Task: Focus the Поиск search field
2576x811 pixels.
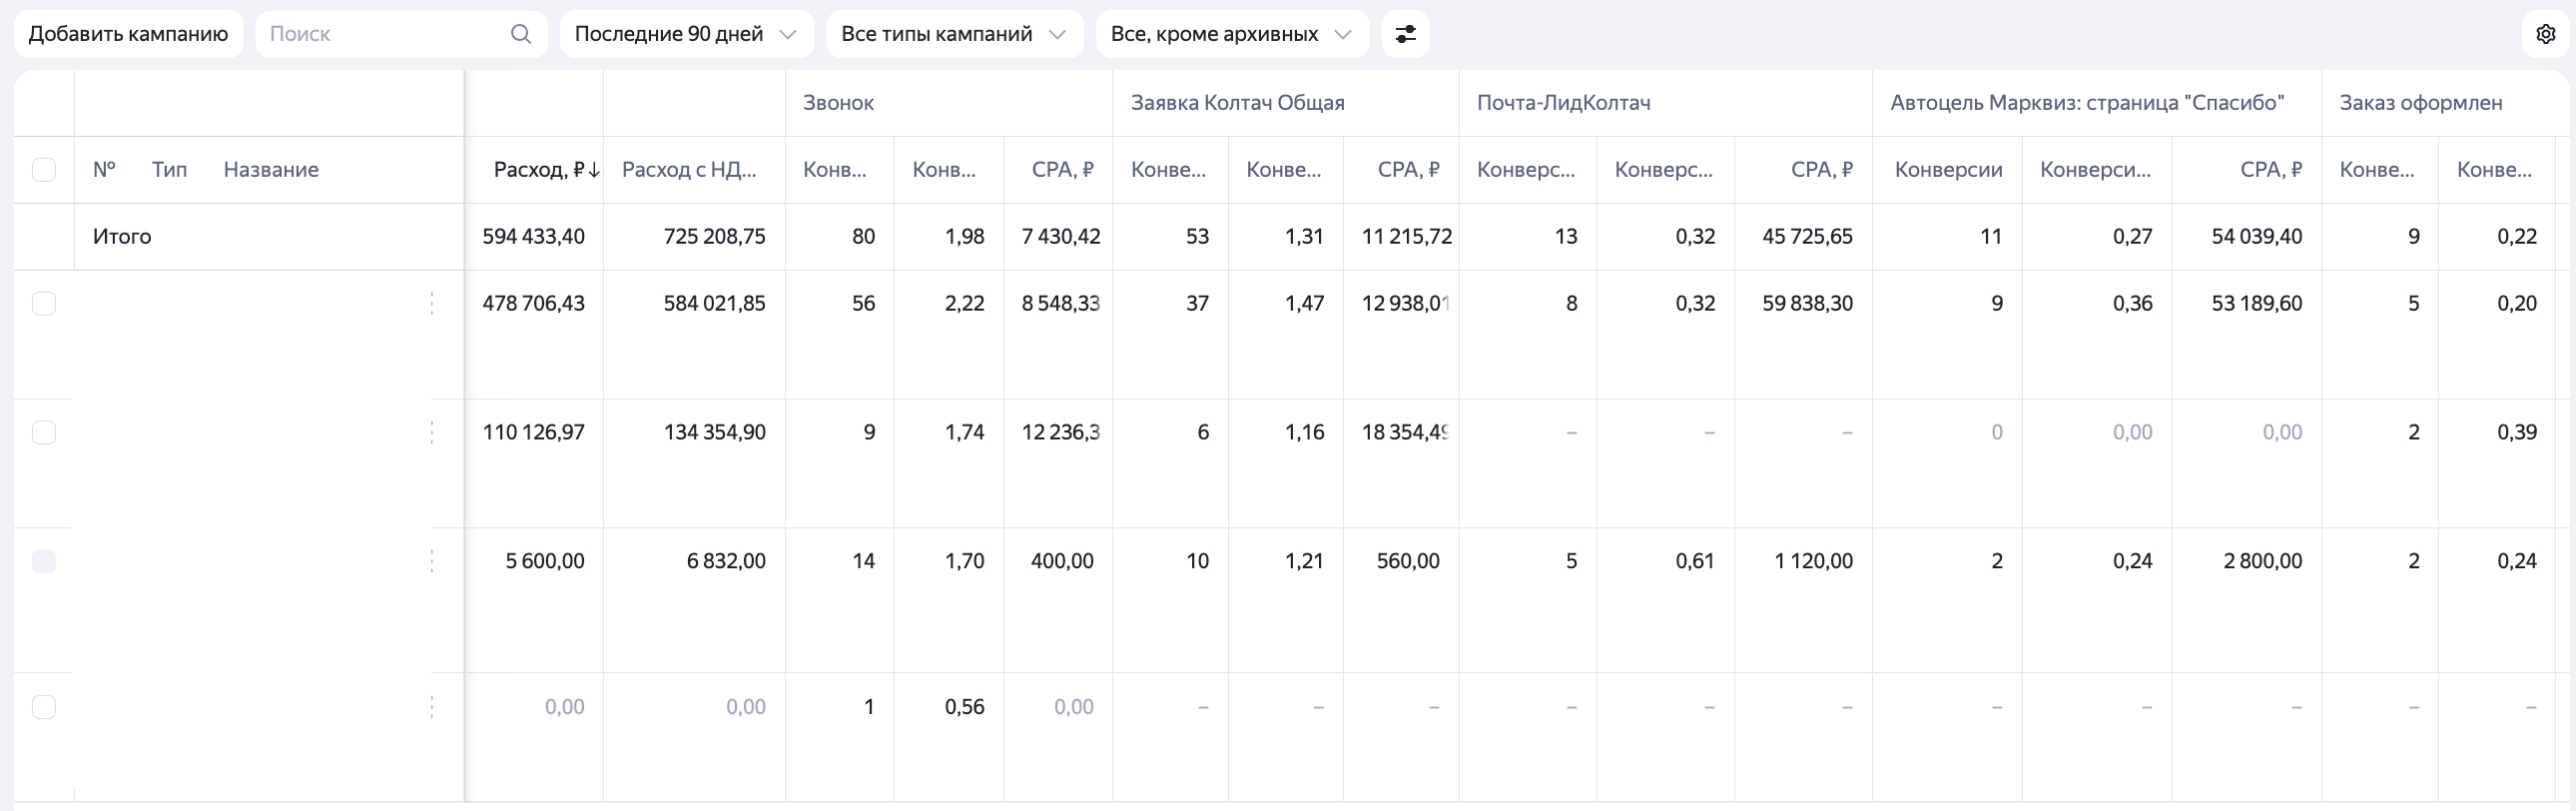Action: (401, 34)
